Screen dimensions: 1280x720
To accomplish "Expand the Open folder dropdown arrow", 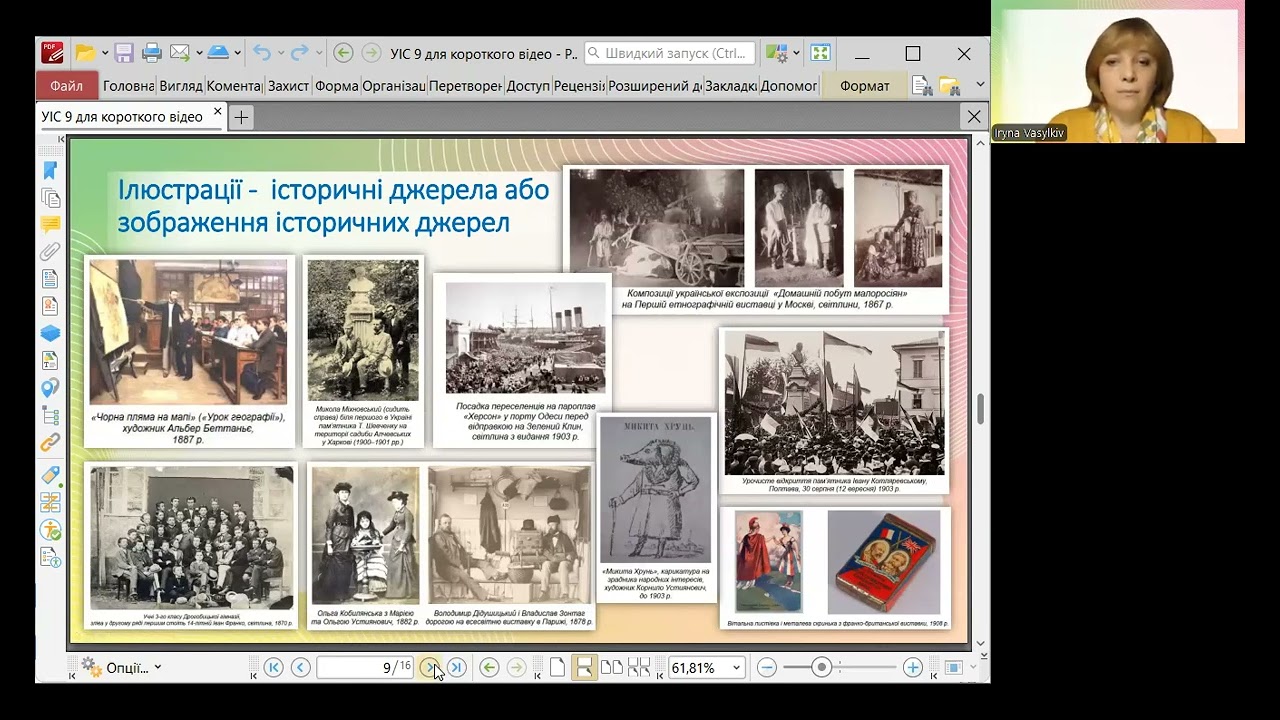I will pyautogui.click(x=104, y=53).
